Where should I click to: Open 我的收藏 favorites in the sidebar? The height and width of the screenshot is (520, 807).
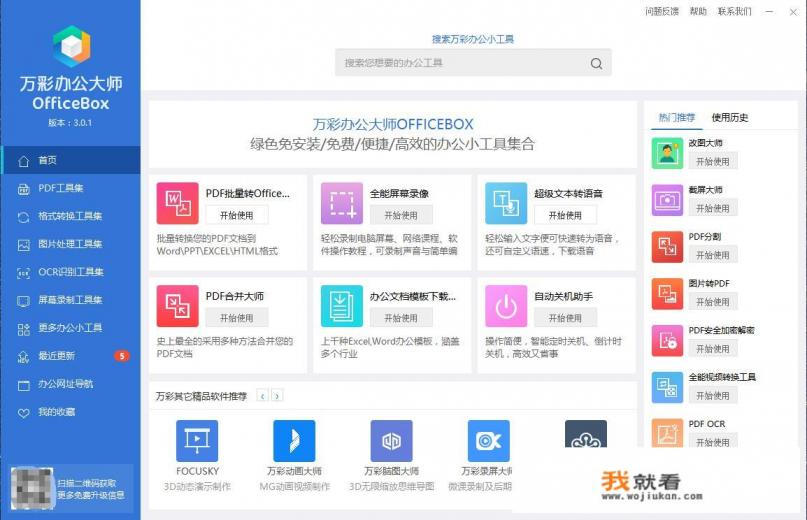coord(71,412)
